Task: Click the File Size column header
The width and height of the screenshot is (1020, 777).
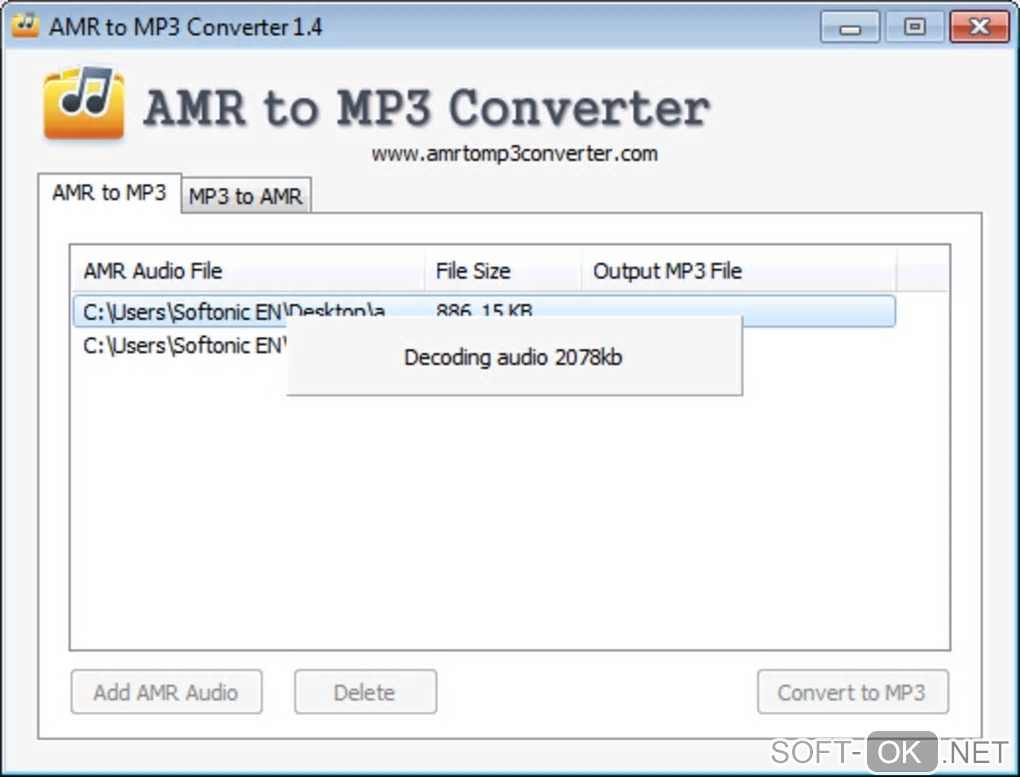Action: coord(503,270)
